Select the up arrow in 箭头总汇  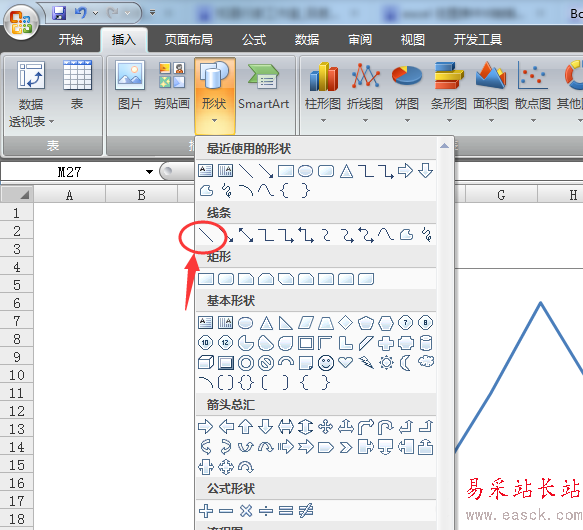click(246, 427)
